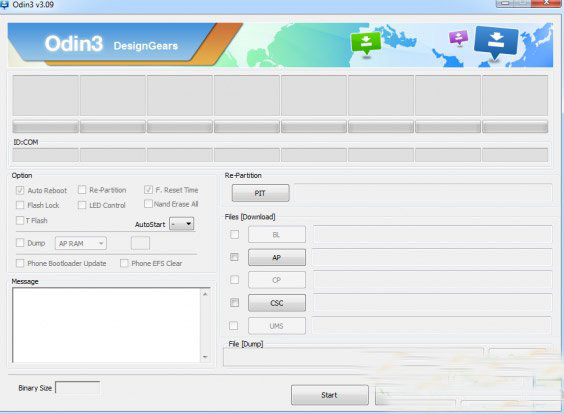Click the PIT button
The image size is (564, 414).
coord(260,193)
